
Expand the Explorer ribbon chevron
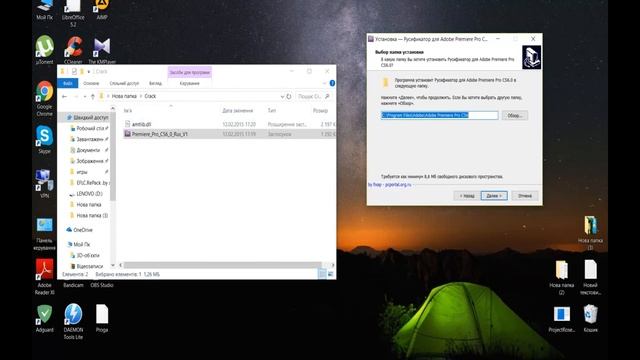tap(324, 83)
